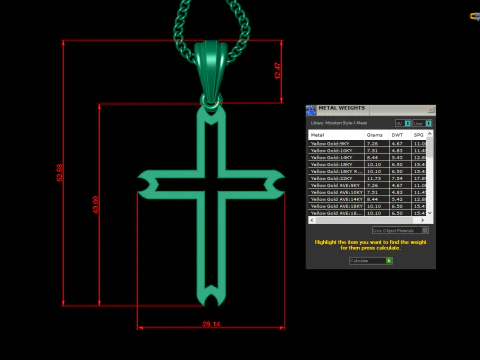480x360 pixels.
Task: Click the Metal Weights panel icon
Action: [311, 110]
